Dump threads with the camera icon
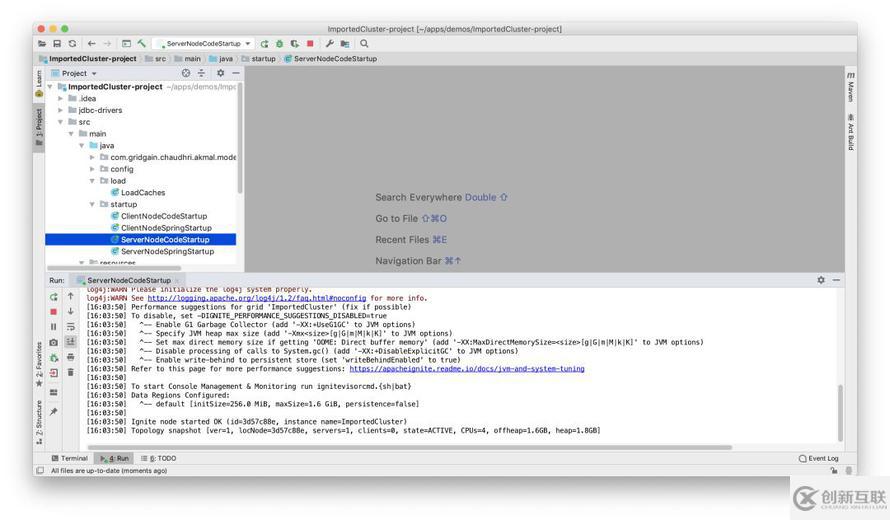Viewport: 890px width, 520px height. pyautogui.click(x=53, y=342)
